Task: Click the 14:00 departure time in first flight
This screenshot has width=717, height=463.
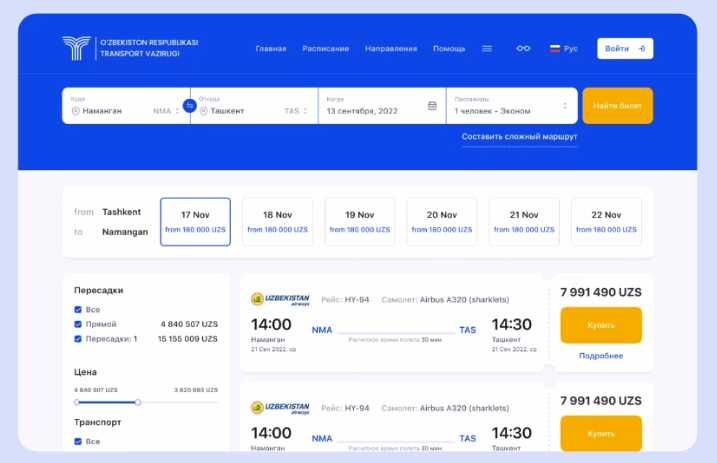Action: (x=271, y=325)
